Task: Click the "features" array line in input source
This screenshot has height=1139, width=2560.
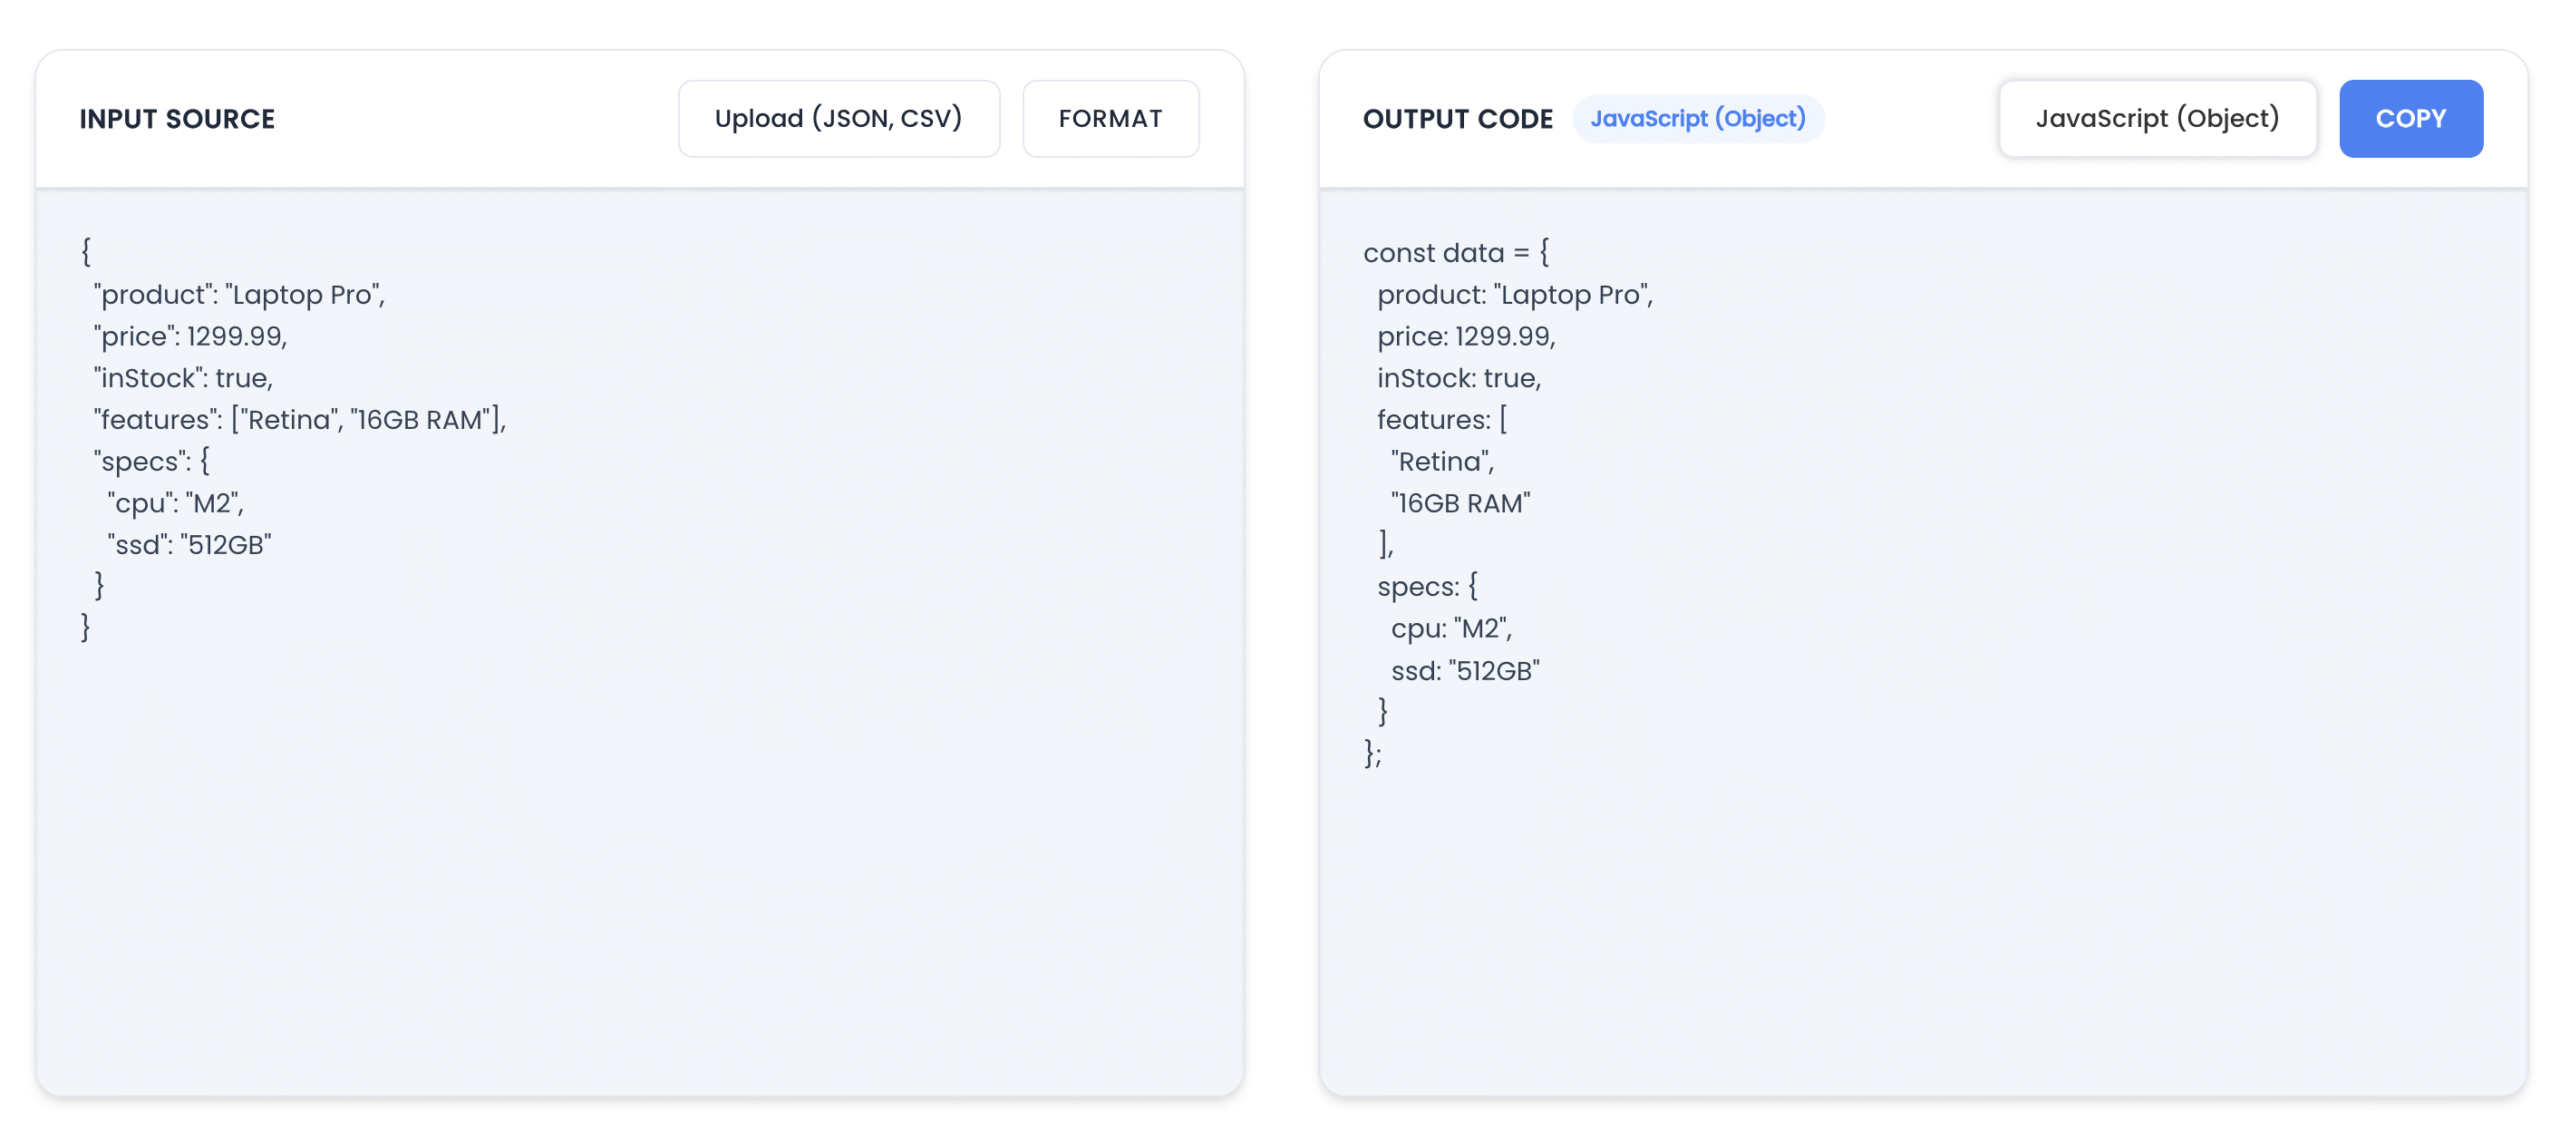Action: pyautogui.click(x=300, y=419)
